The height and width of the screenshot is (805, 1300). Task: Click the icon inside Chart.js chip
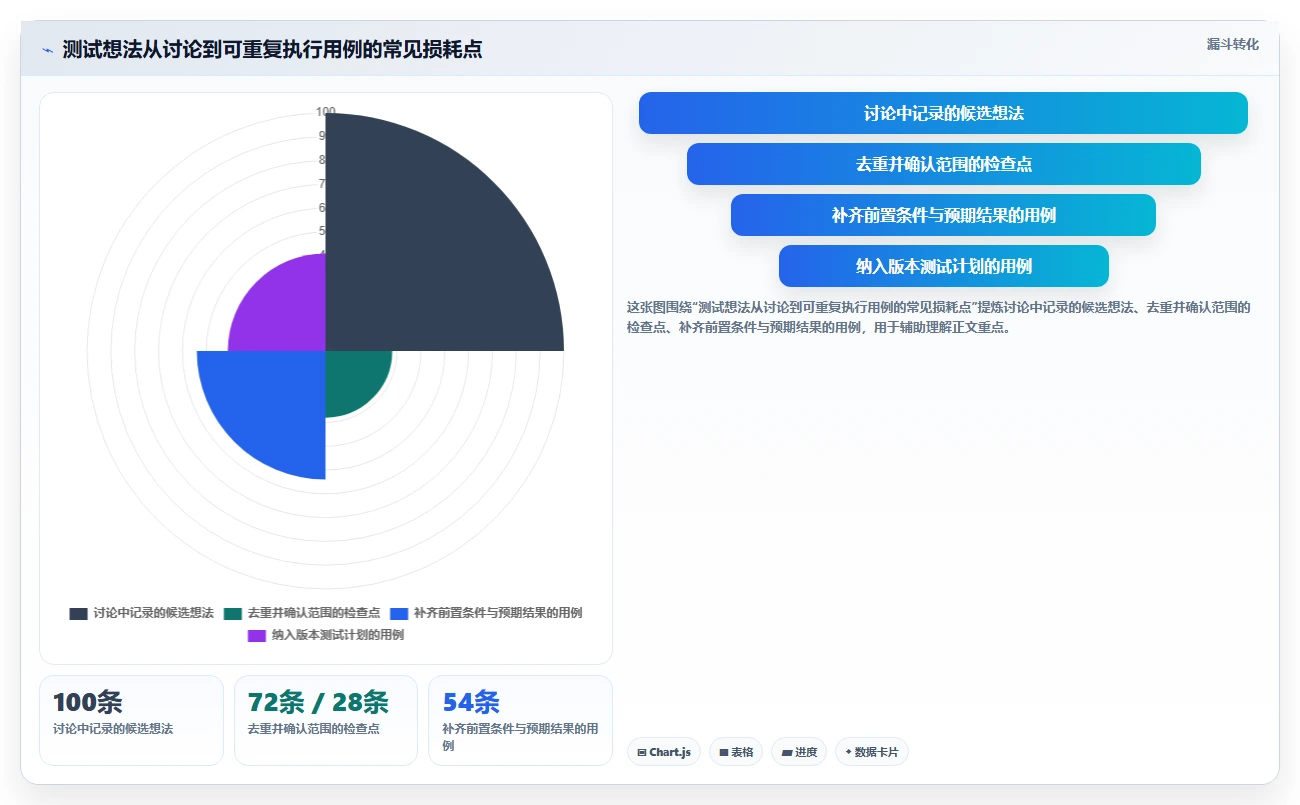(x=641, y=752)
